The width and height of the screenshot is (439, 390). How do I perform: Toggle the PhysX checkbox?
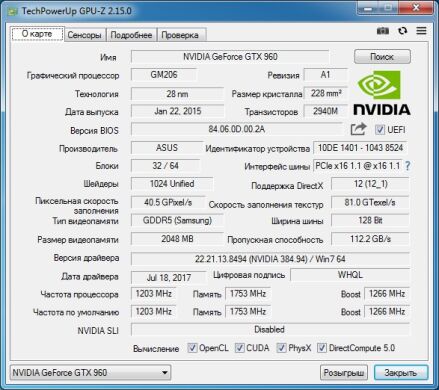coord(281,348)
